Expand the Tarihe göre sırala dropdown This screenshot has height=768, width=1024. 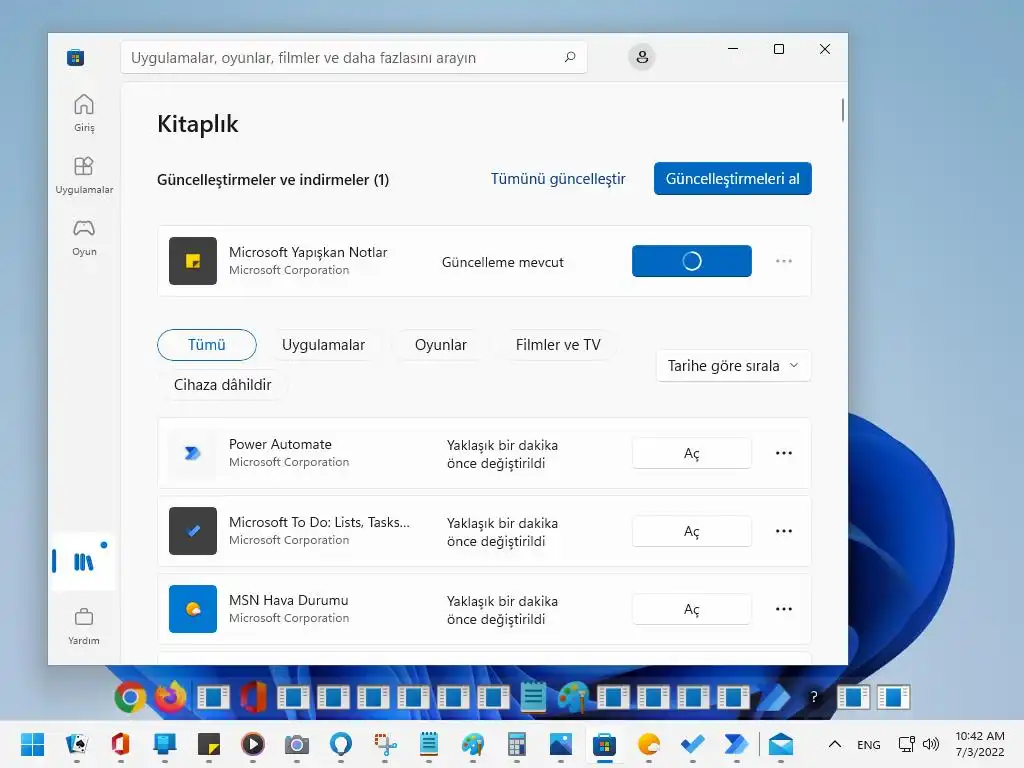[x=733, y=366]
